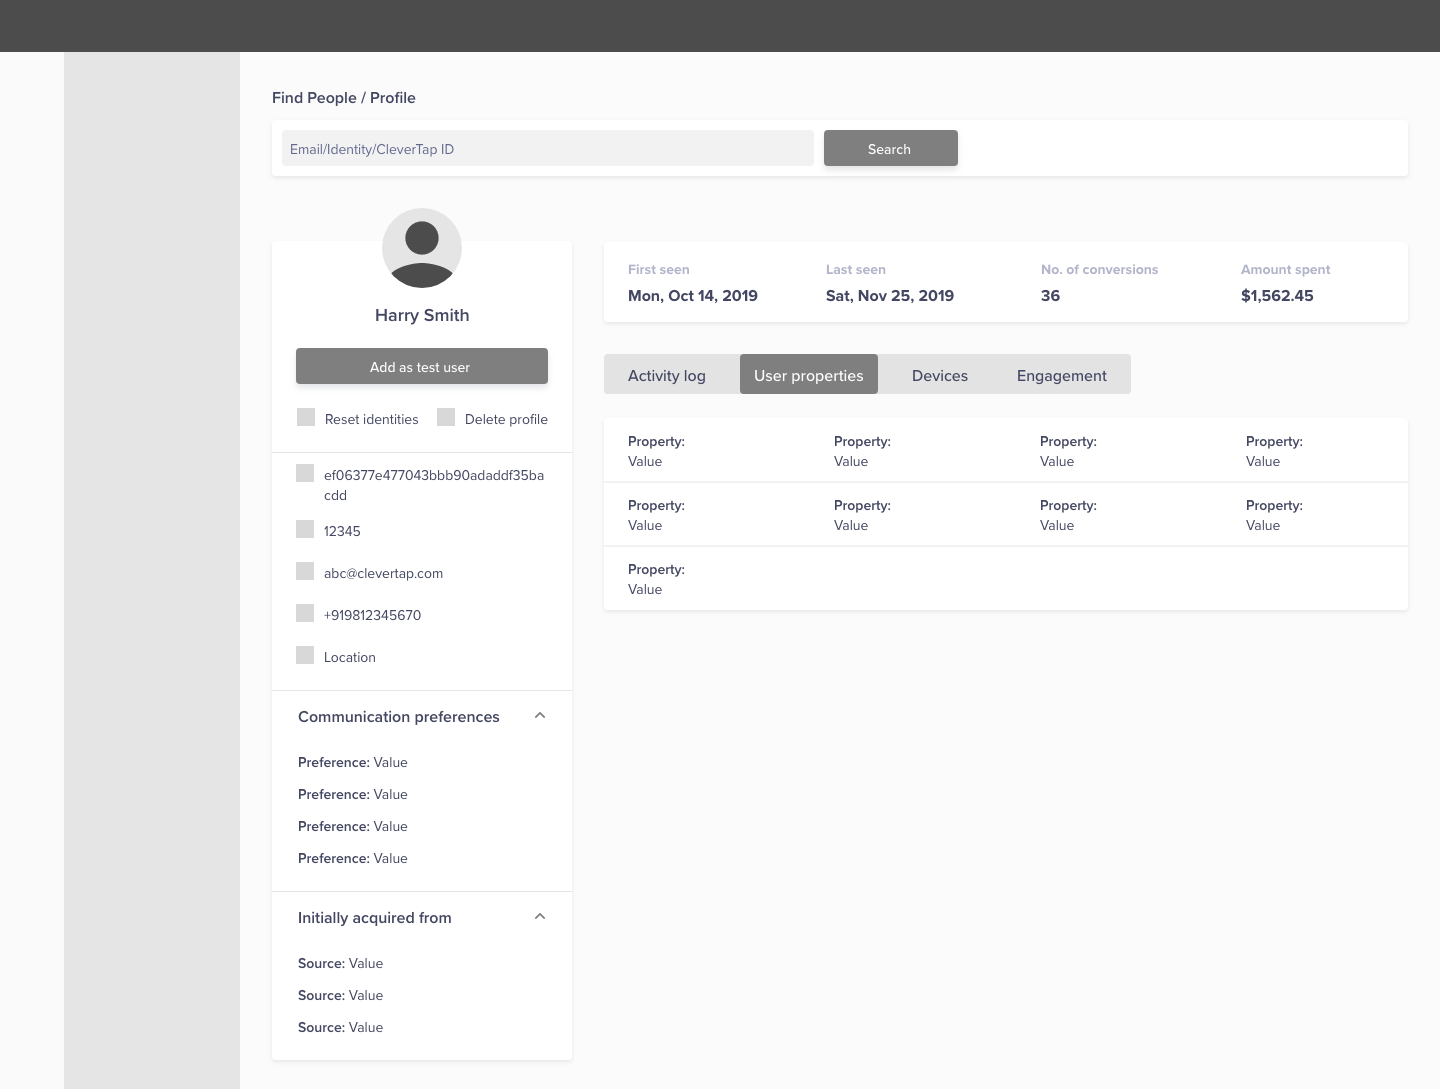Image resolution: width=1440 pixels, height=1089 pixels.
Task: Collapse the Initially acquired from section
Action: (x=540, y=917)
